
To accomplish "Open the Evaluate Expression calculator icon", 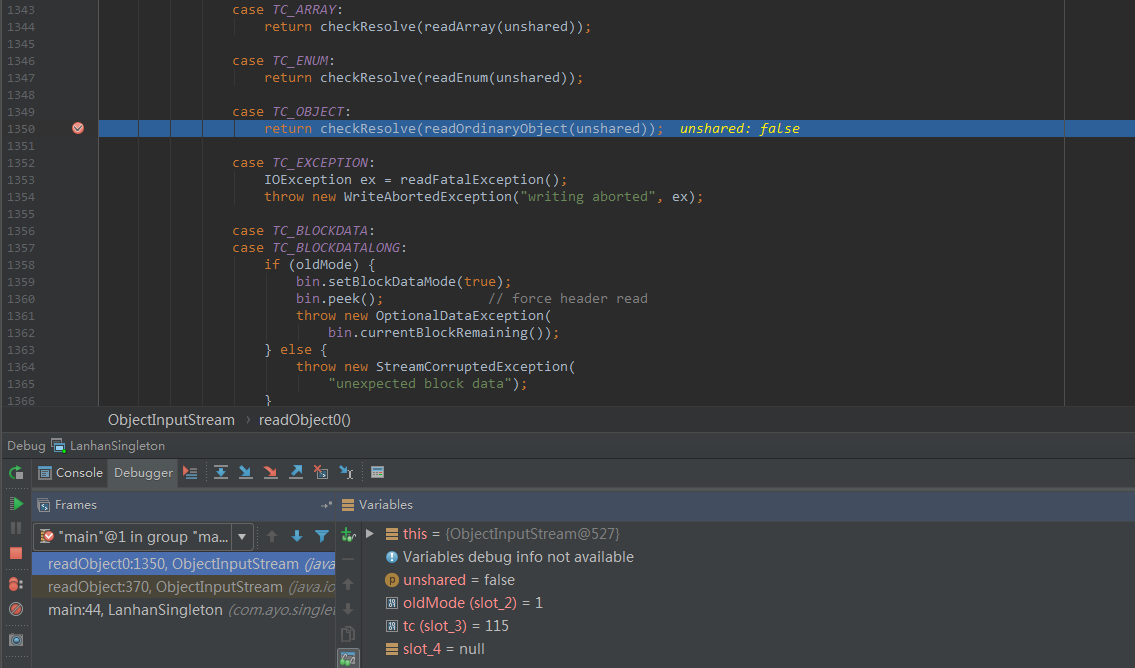I will tap(377, 473).
